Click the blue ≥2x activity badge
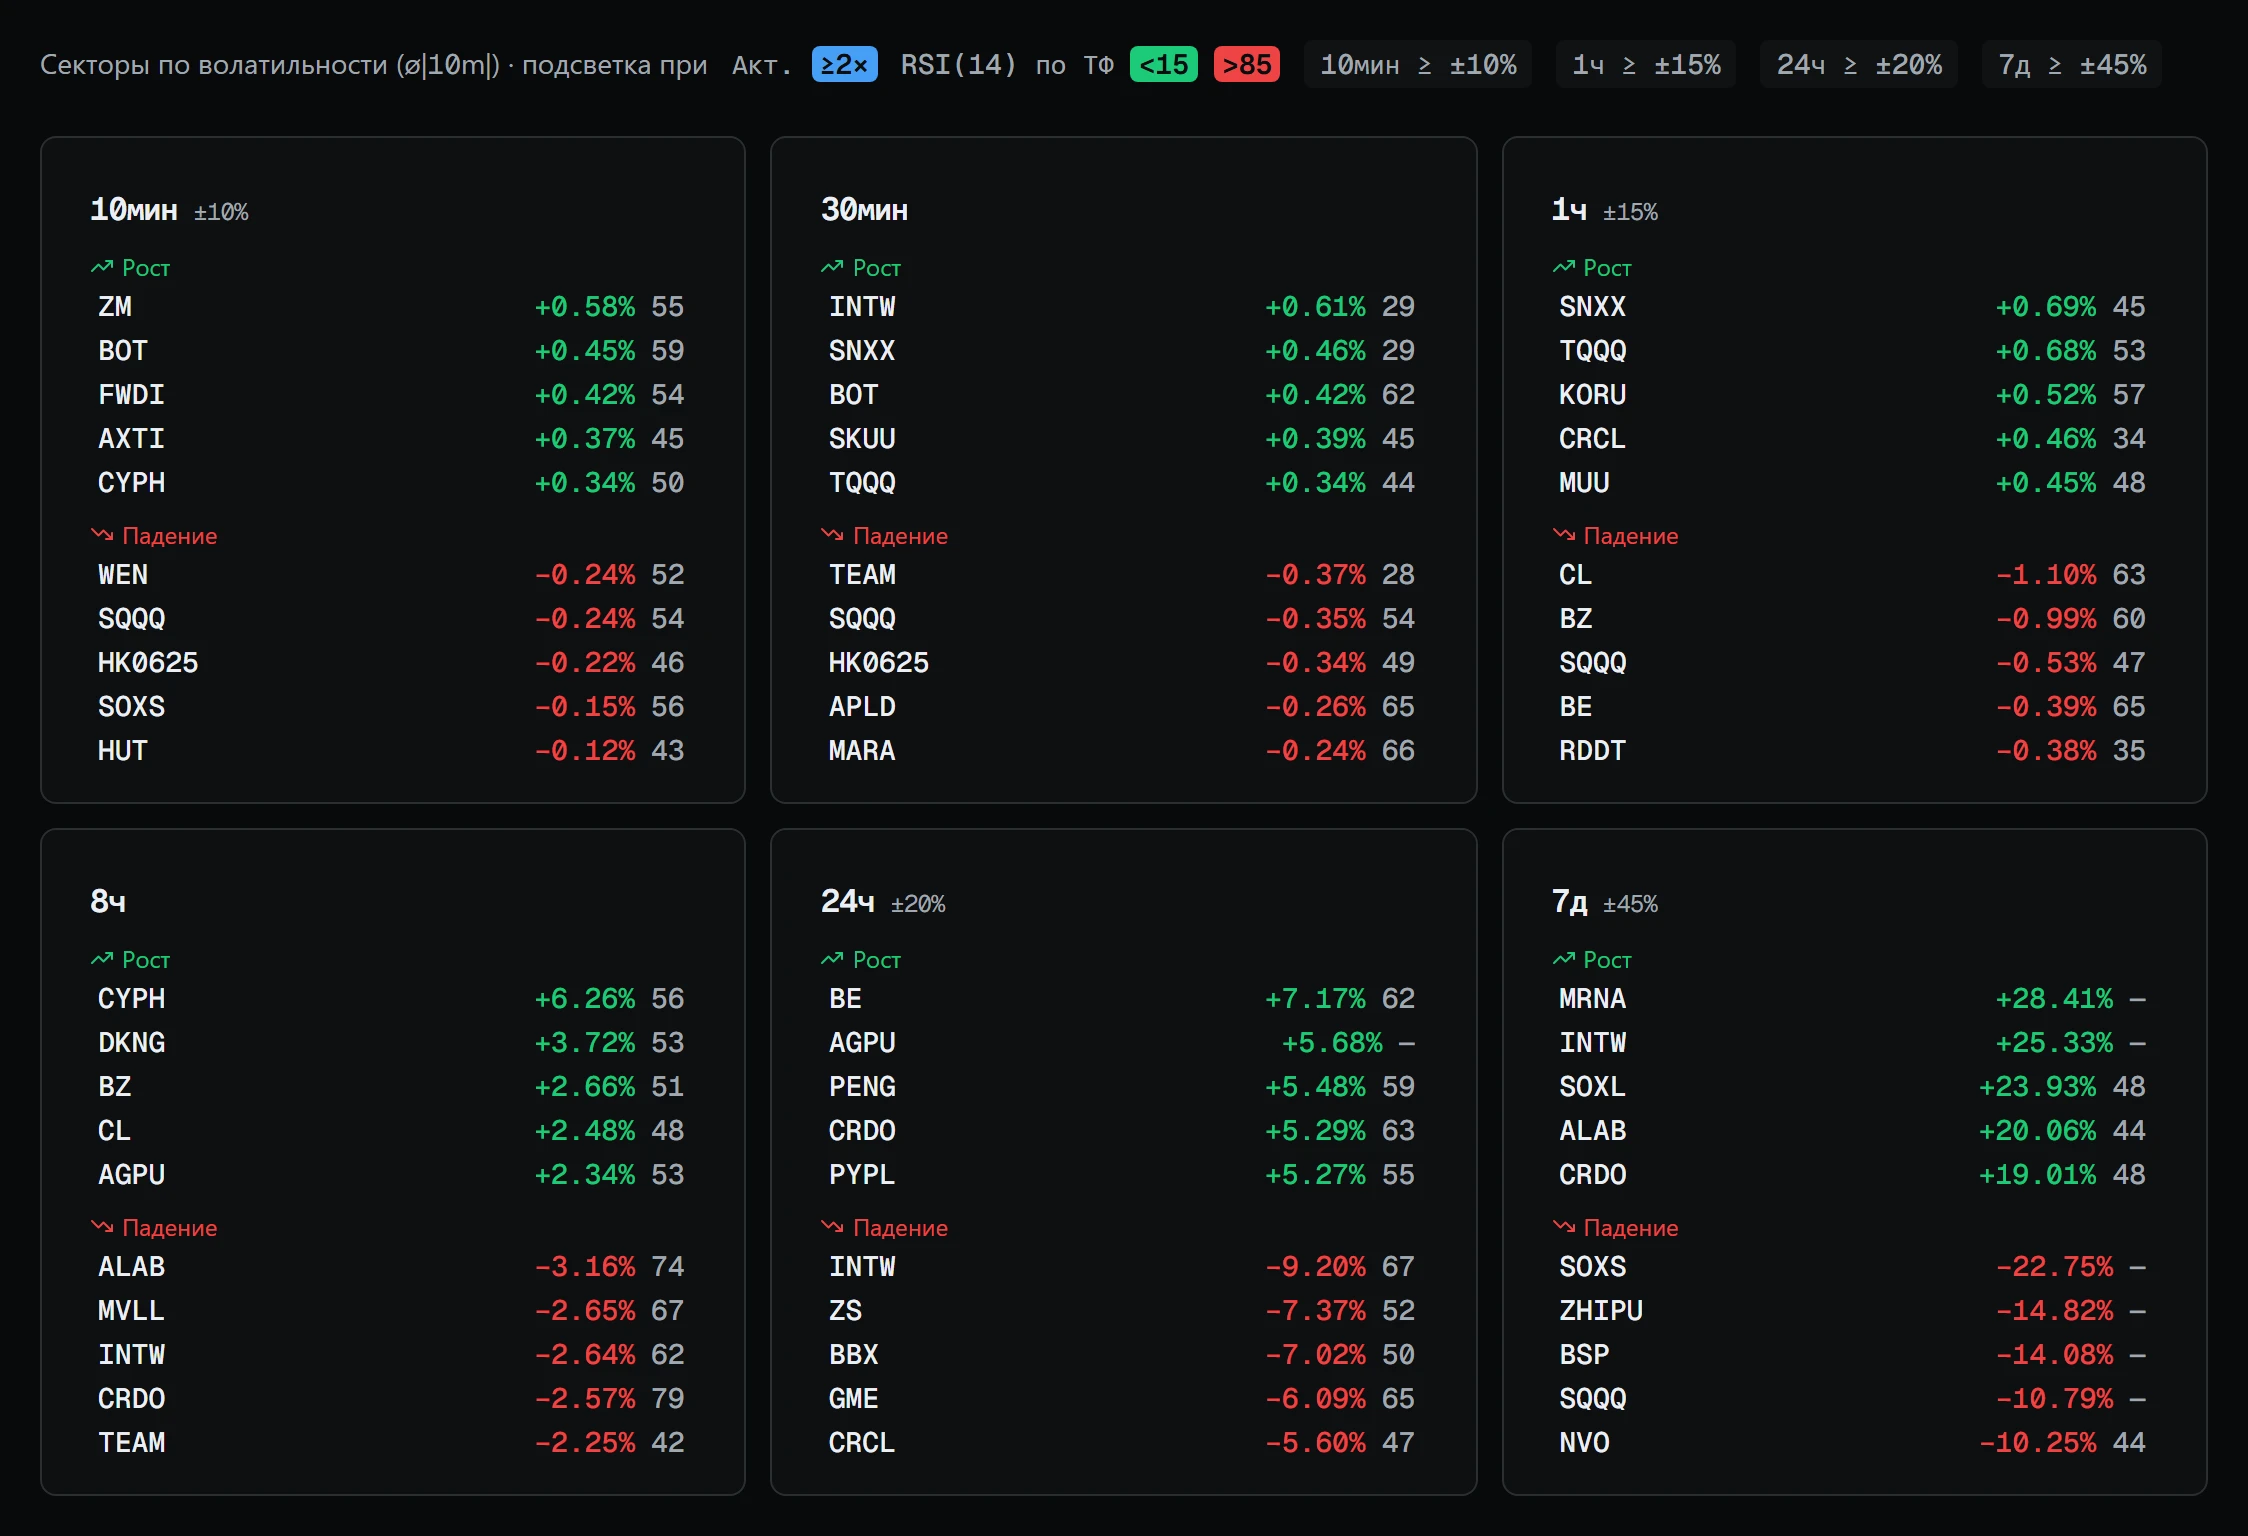2248x1536 pixels. [x=845, y=65]
